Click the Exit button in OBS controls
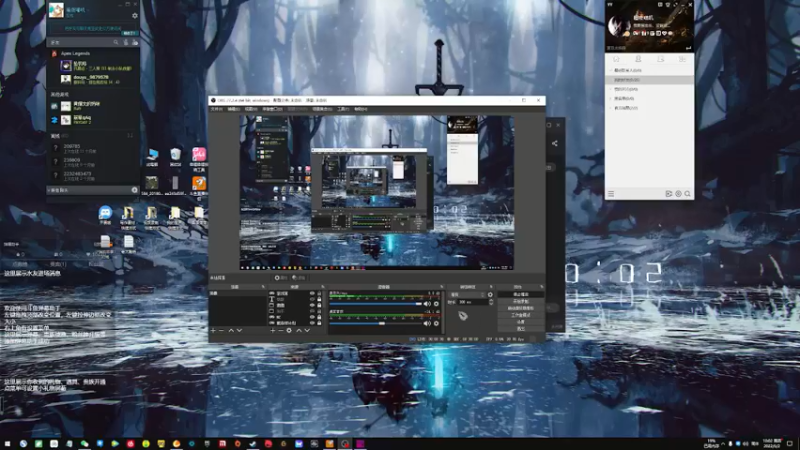Viewport: 800px width, 450px height. (x=520, y=328)
